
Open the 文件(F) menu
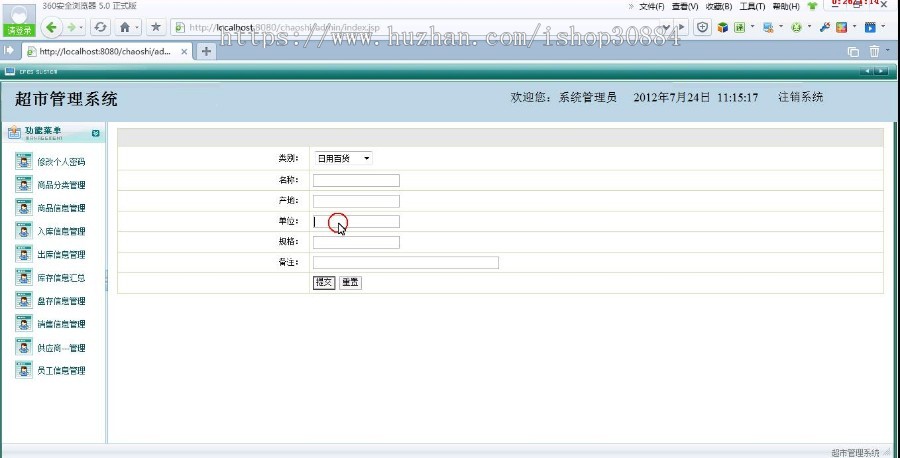click(x=651, y=7)
